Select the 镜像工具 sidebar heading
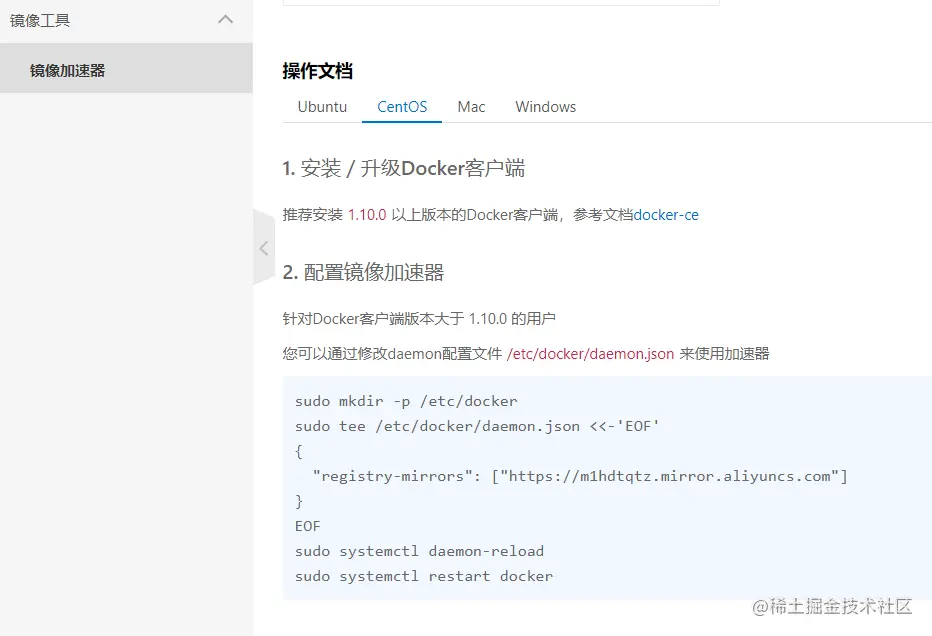Viewport: 932px width, 636px height. [x=40, y=20]
